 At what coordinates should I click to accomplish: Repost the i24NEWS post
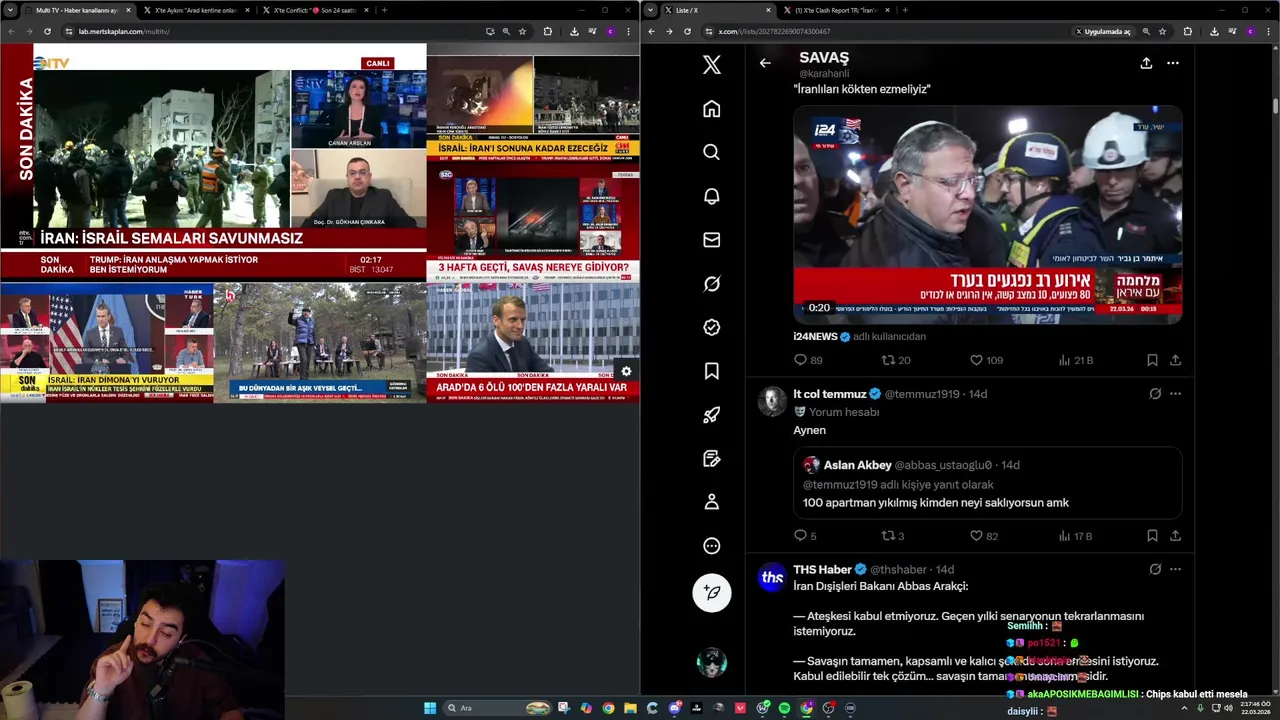click(x=896, y=360)
